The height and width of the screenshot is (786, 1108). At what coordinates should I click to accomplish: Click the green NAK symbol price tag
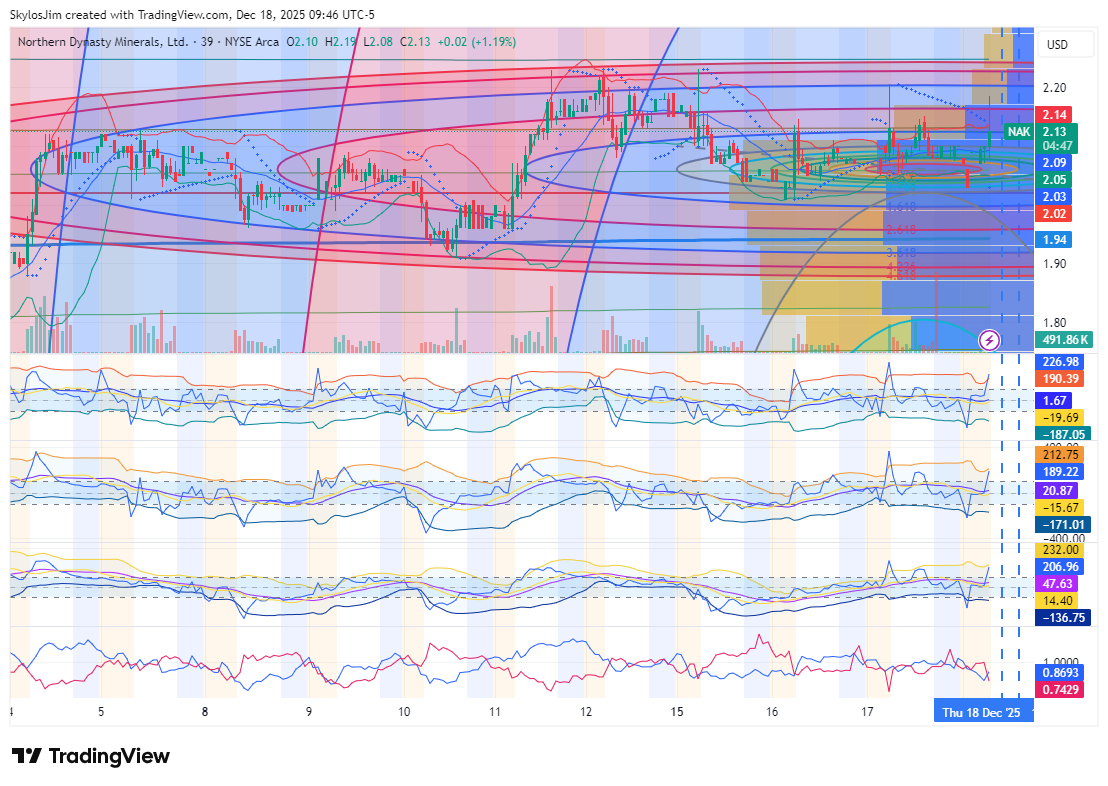[1018, 132]
